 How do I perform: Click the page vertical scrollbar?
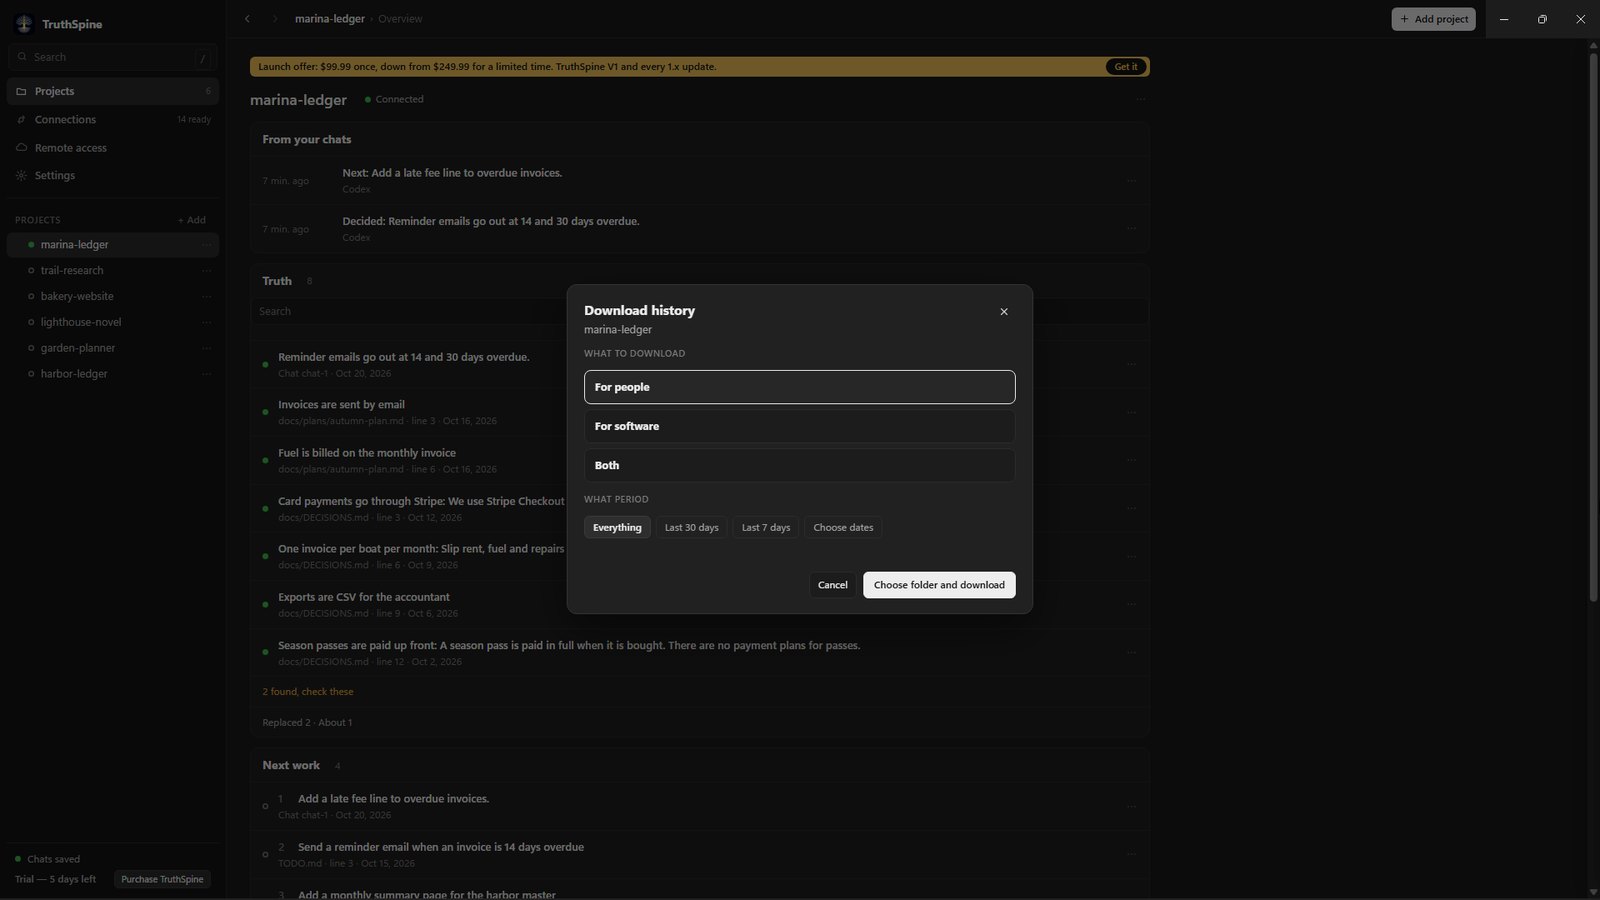coord(1593,328)
